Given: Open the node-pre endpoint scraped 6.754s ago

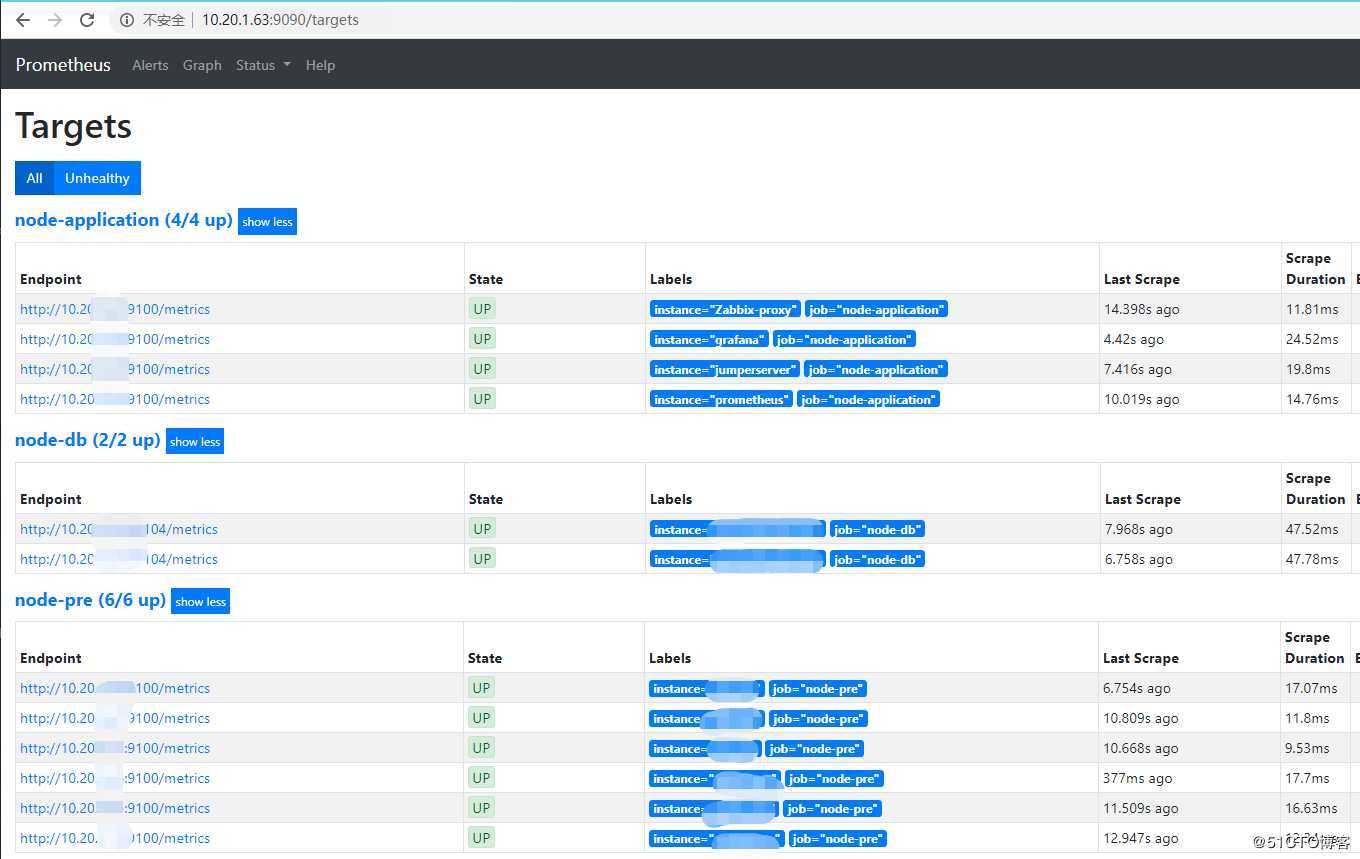Looking at the screenshot, I should pyautogui.click(x=115, y=688).
